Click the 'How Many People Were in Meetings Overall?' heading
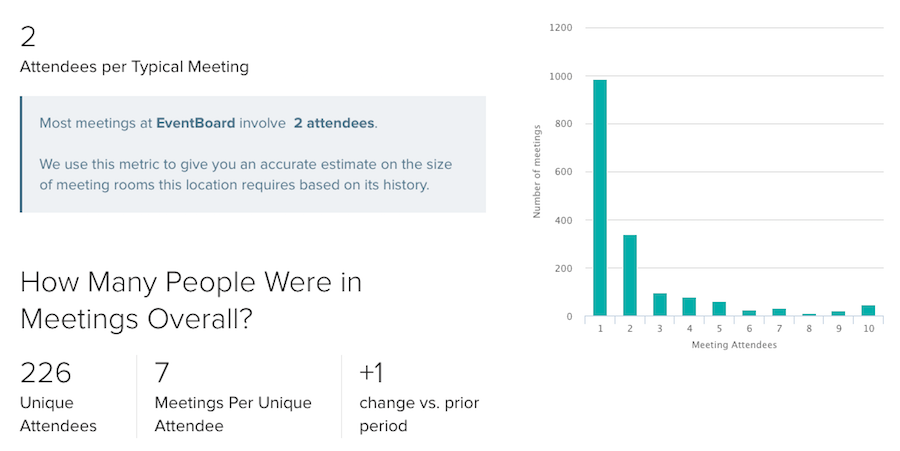The image size is (900, 451). (x=191, y=300)
